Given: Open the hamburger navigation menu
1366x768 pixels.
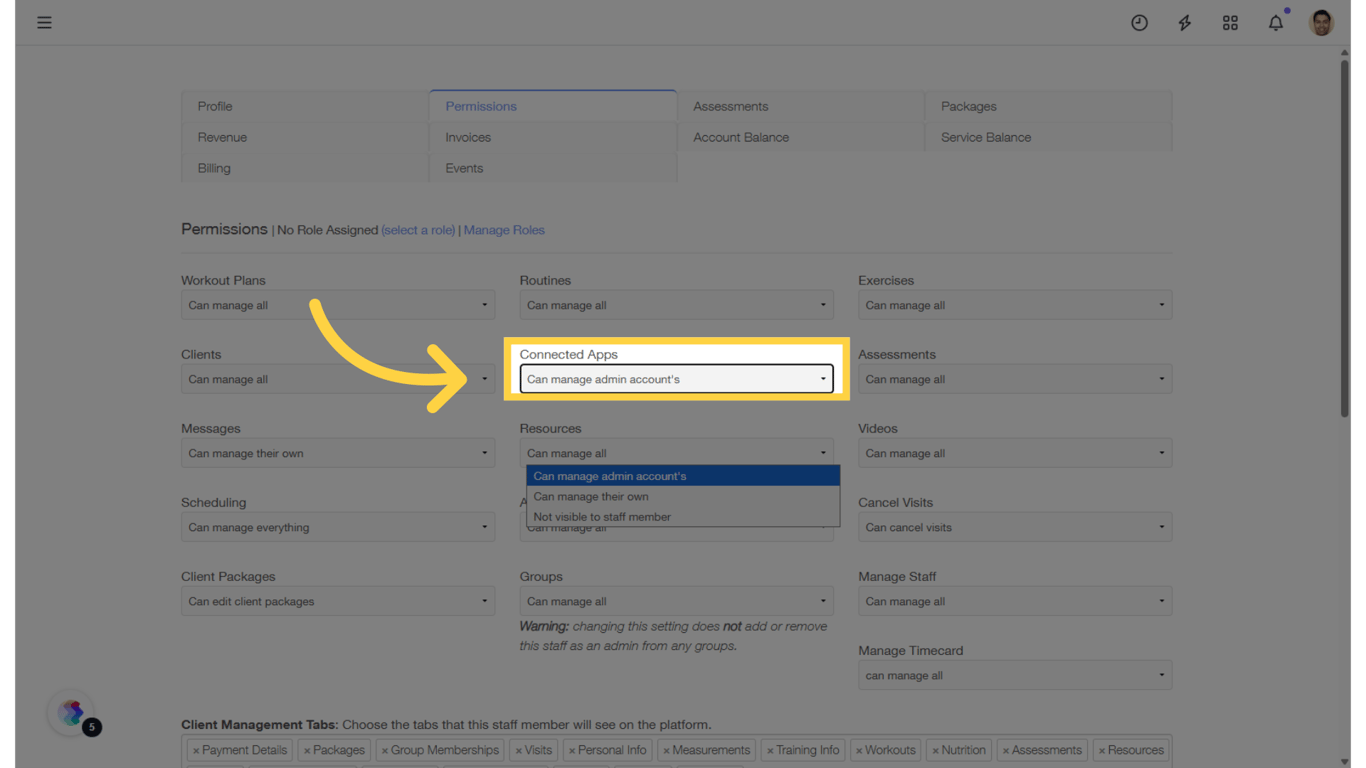Looking at the screenshot, I should [44, 22].
